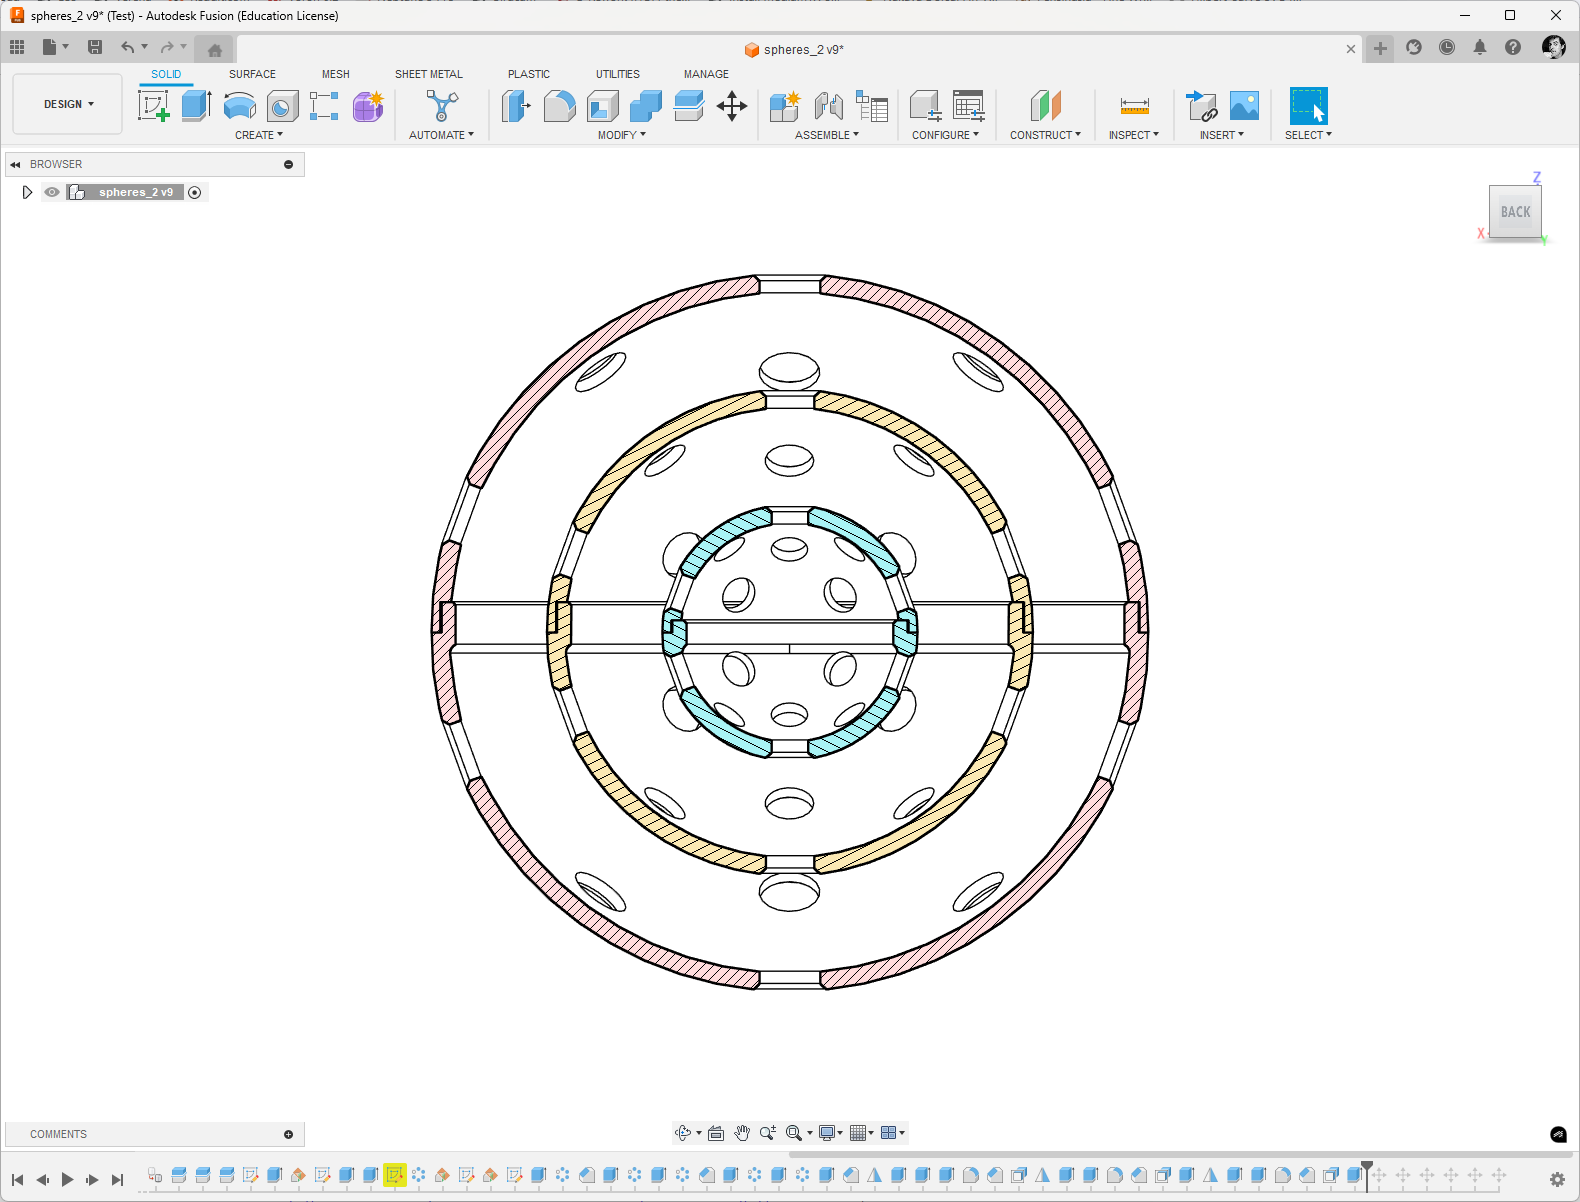Toggle visibility eye of spheres_2 v9
Image resolution: width=1580 pixels, height=1202 pixels.
click(52, 192)
